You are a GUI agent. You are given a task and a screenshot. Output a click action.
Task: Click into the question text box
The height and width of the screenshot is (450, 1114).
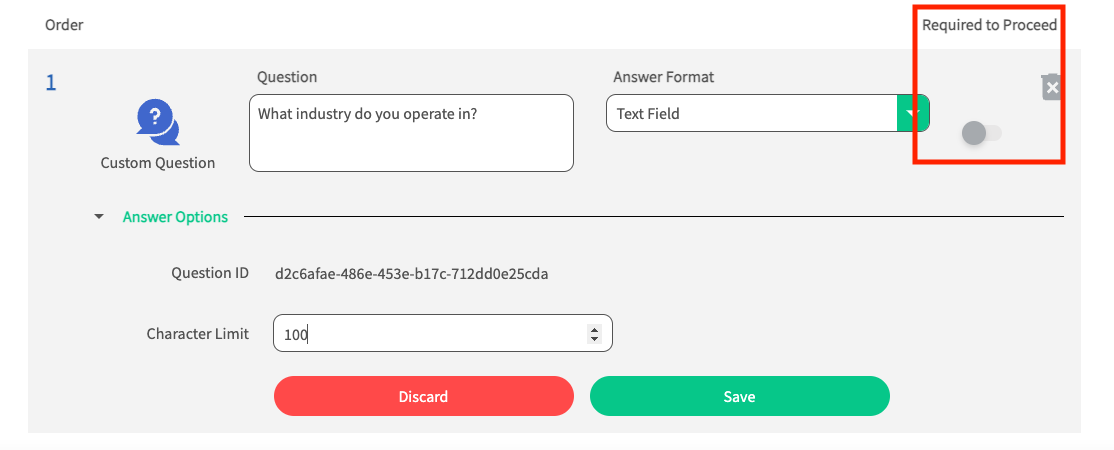pos(411,133)
